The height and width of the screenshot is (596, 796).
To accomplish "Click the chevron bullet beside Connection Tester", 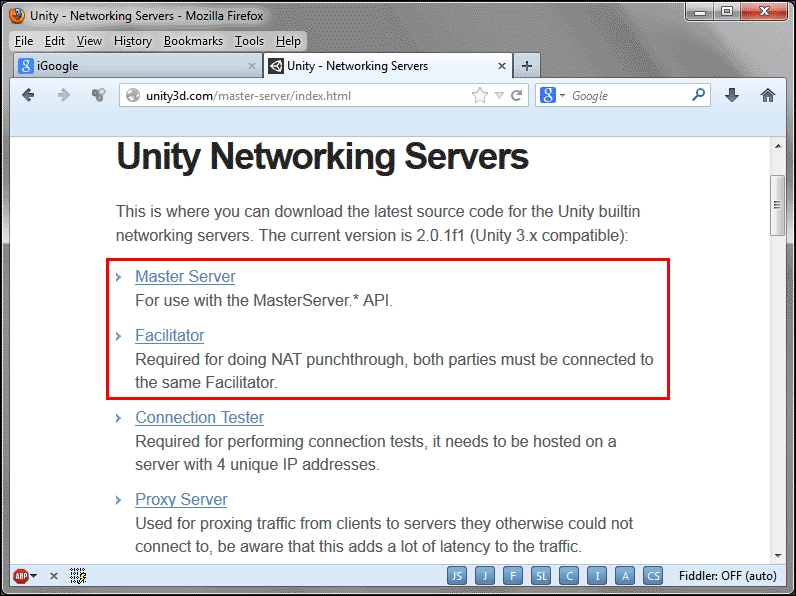I will [x=118, y=418].
